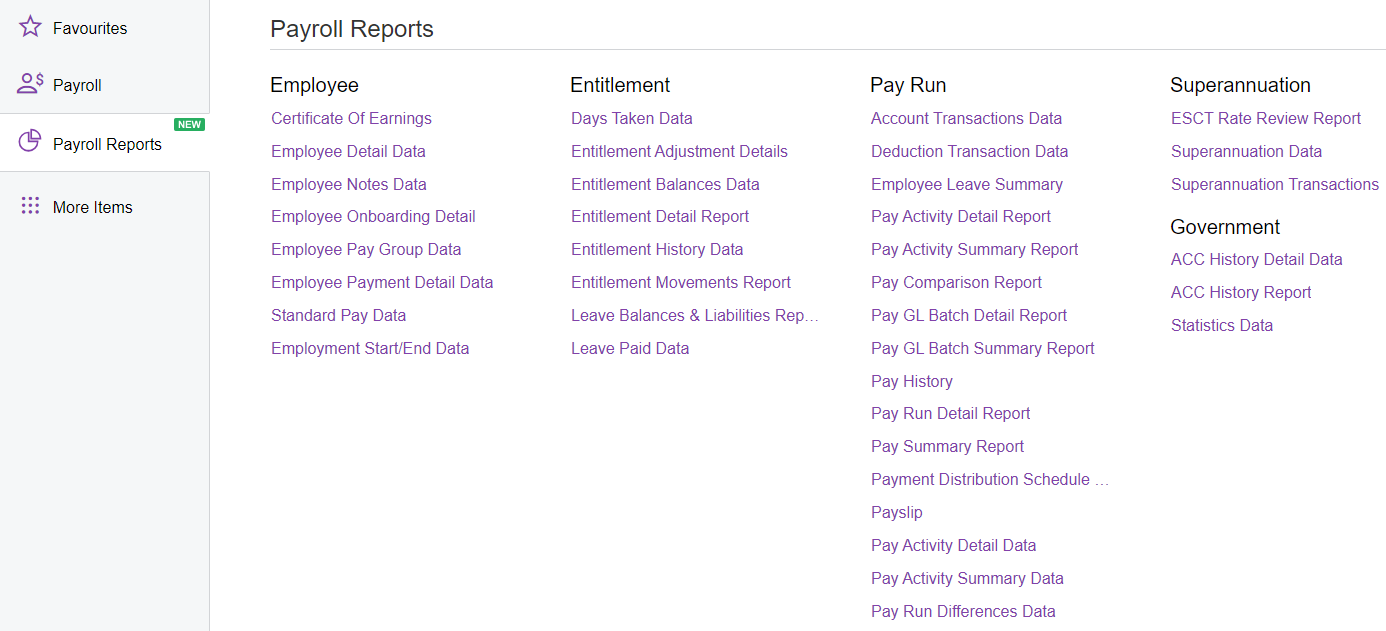View the Leave Paid Data report
The width and height of the screenshot is (1386, 631).
click(x=630, y=348)
